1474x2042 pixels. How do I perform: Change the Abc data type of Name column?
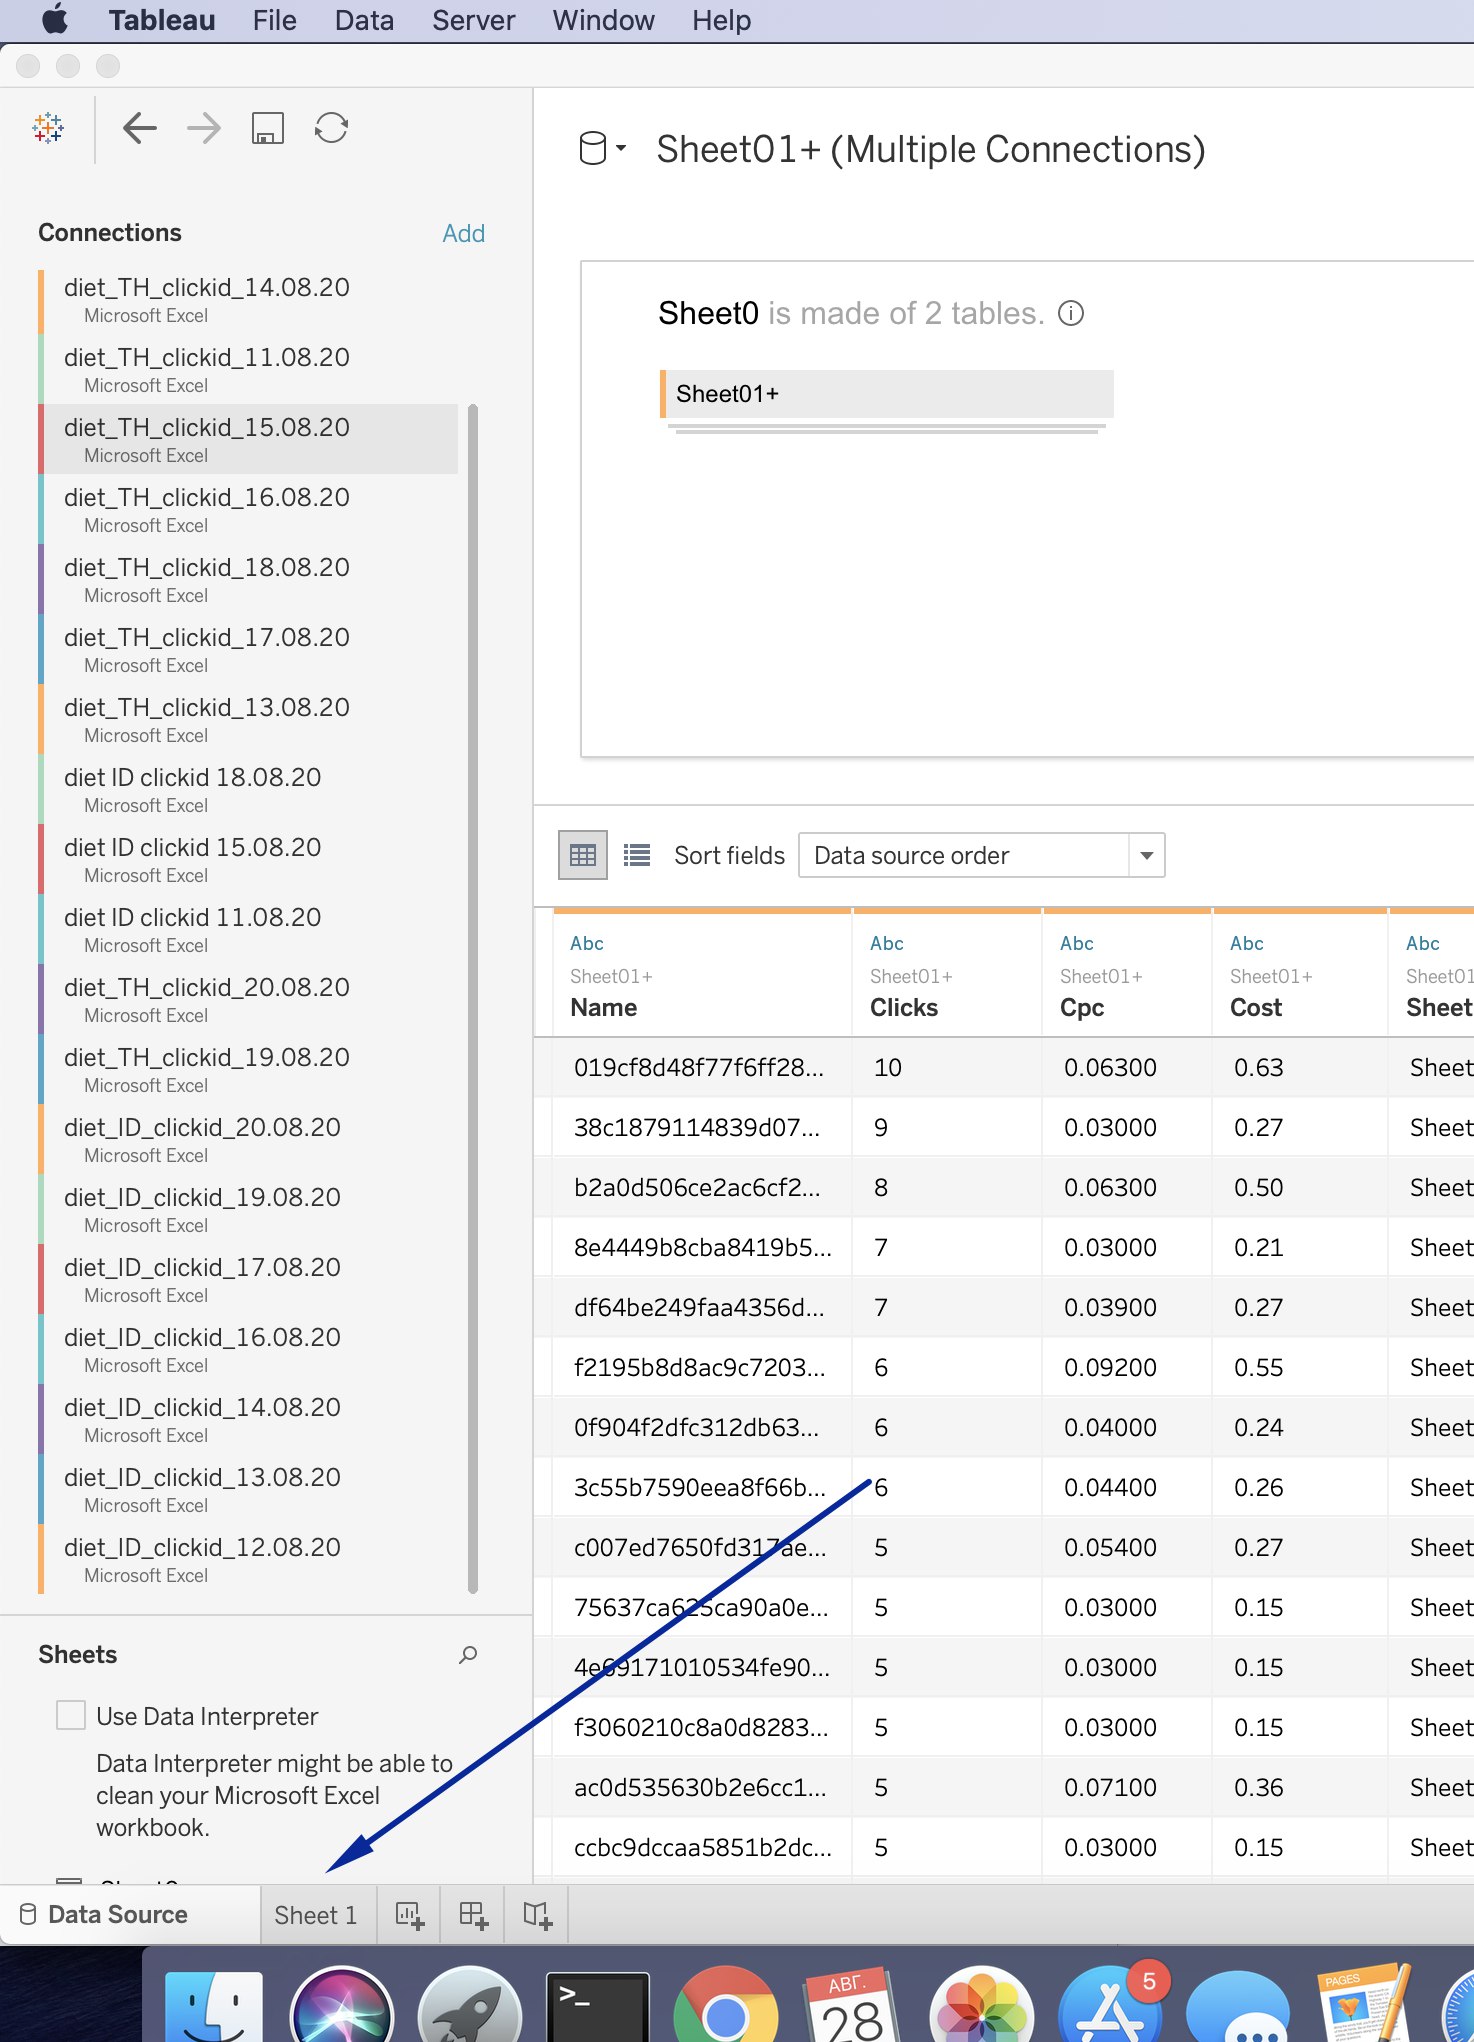tap(587, 943)
